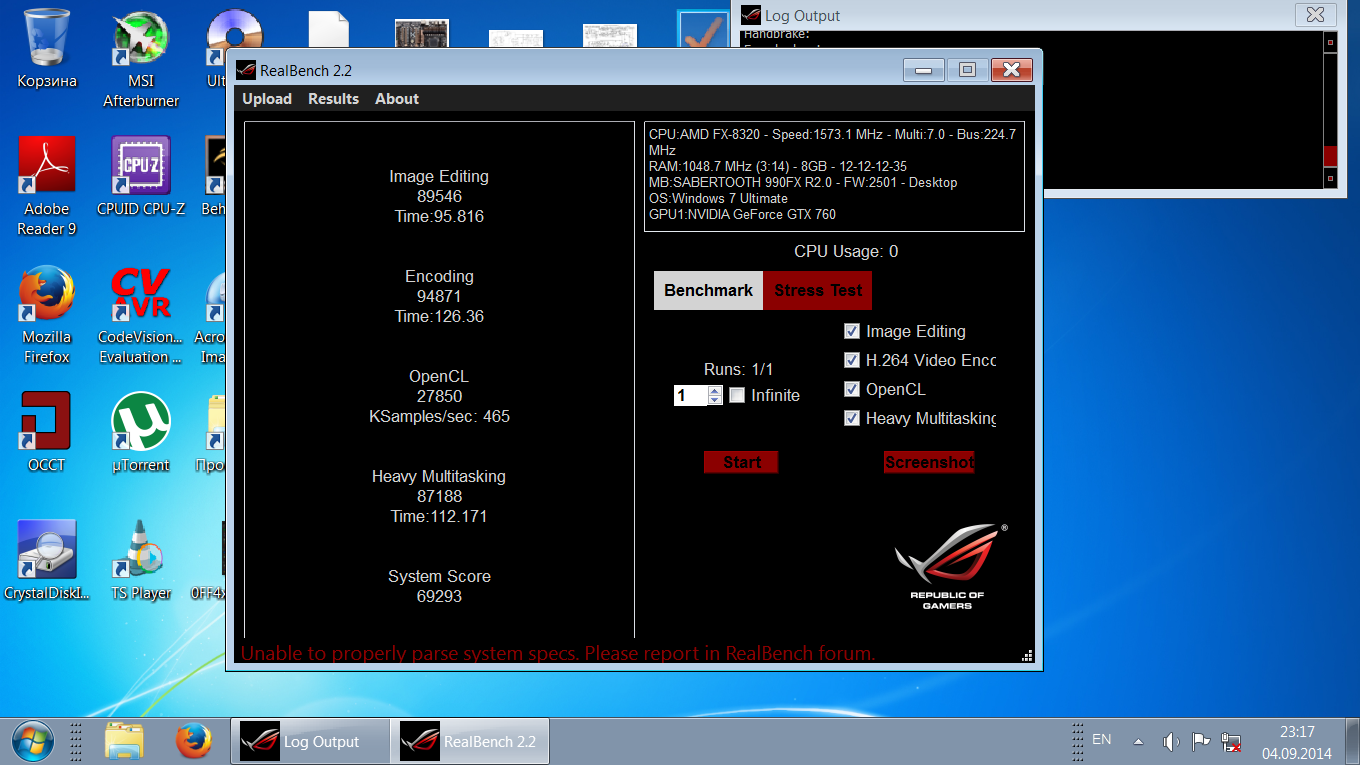Switch to Log Output taskbar button
The image size is (1360, 765).
pos(310,741)
